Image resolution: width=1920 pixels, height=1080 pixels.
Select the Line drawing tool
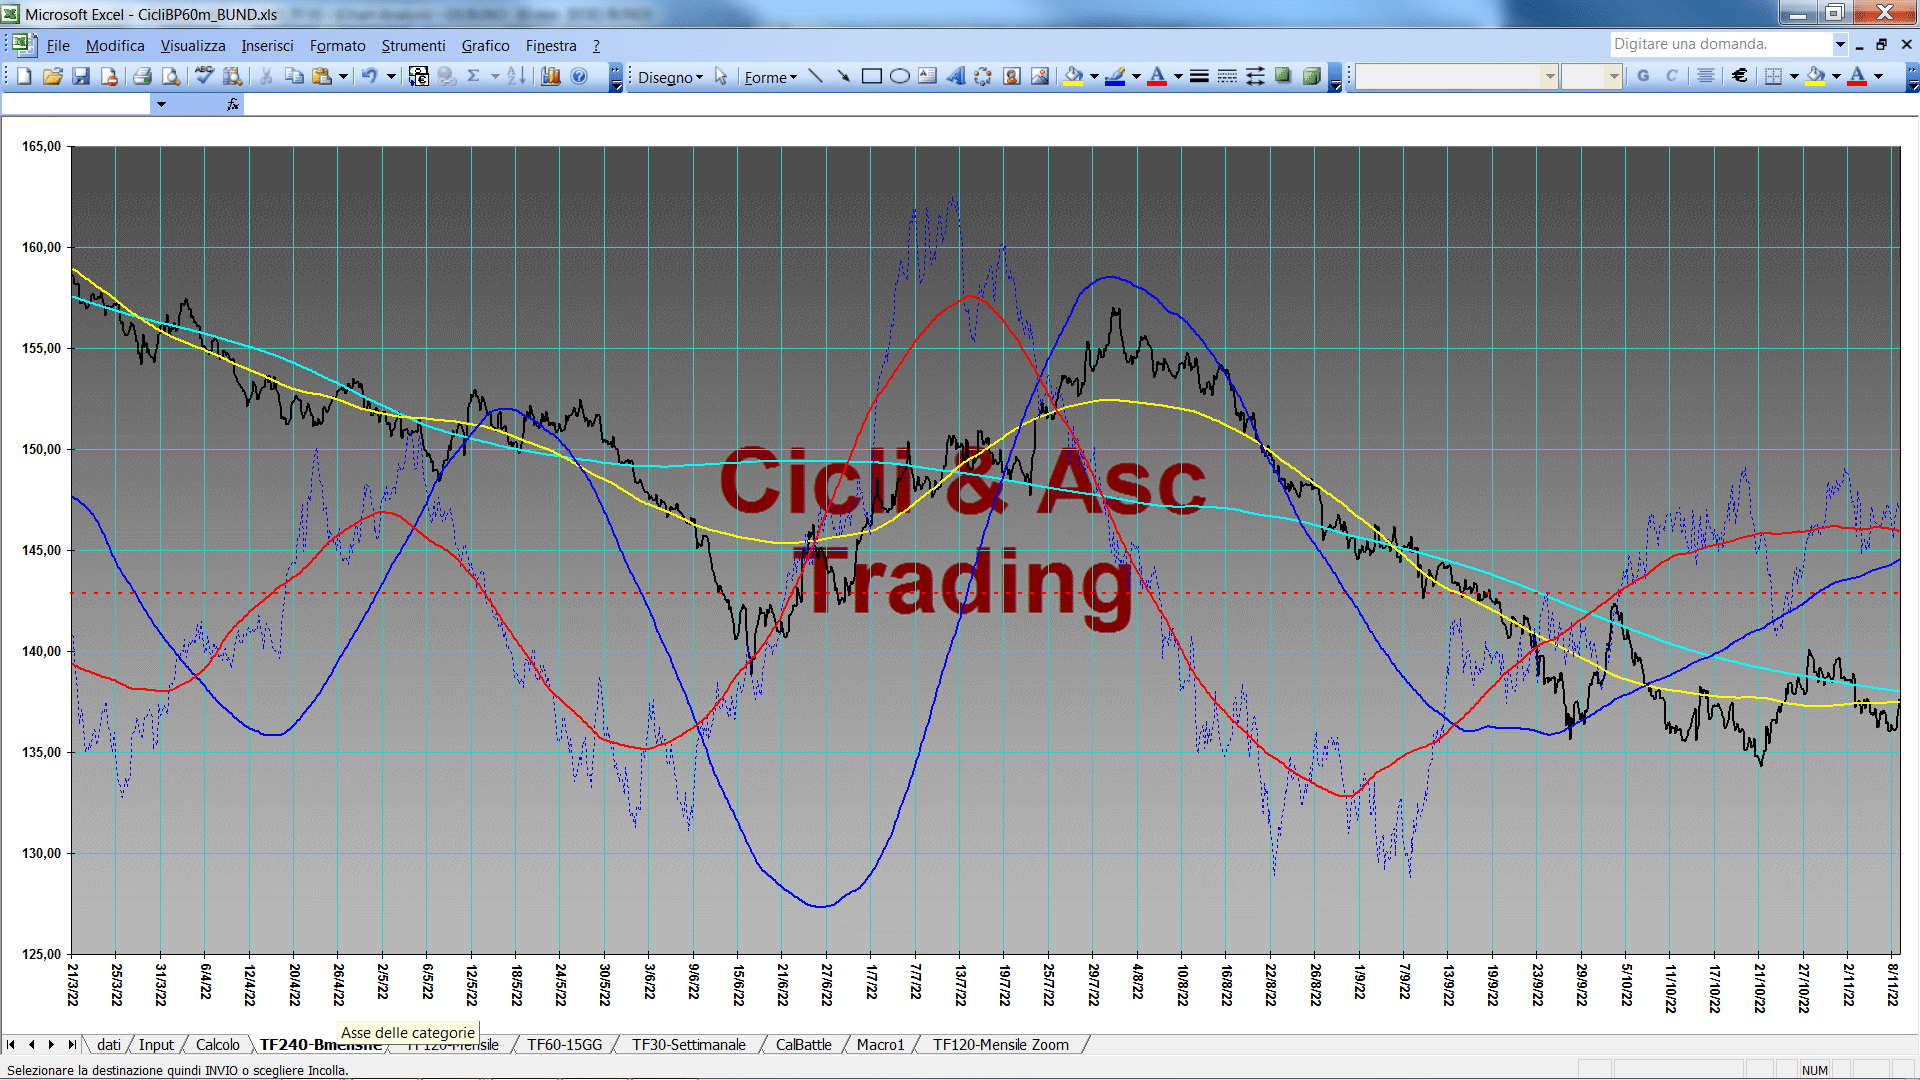click(x=816, y=76)
